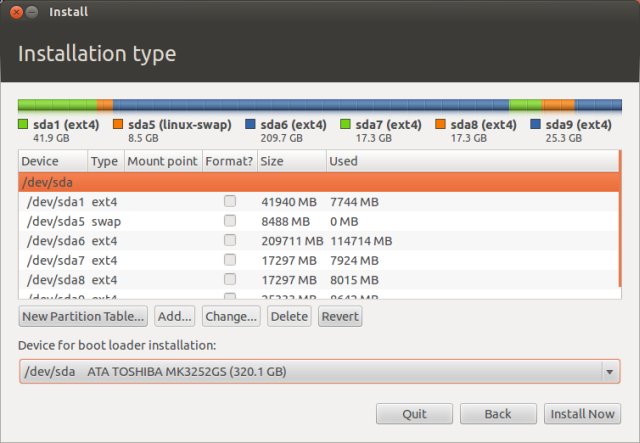Minimize the Install window

(x=32, y=12)
